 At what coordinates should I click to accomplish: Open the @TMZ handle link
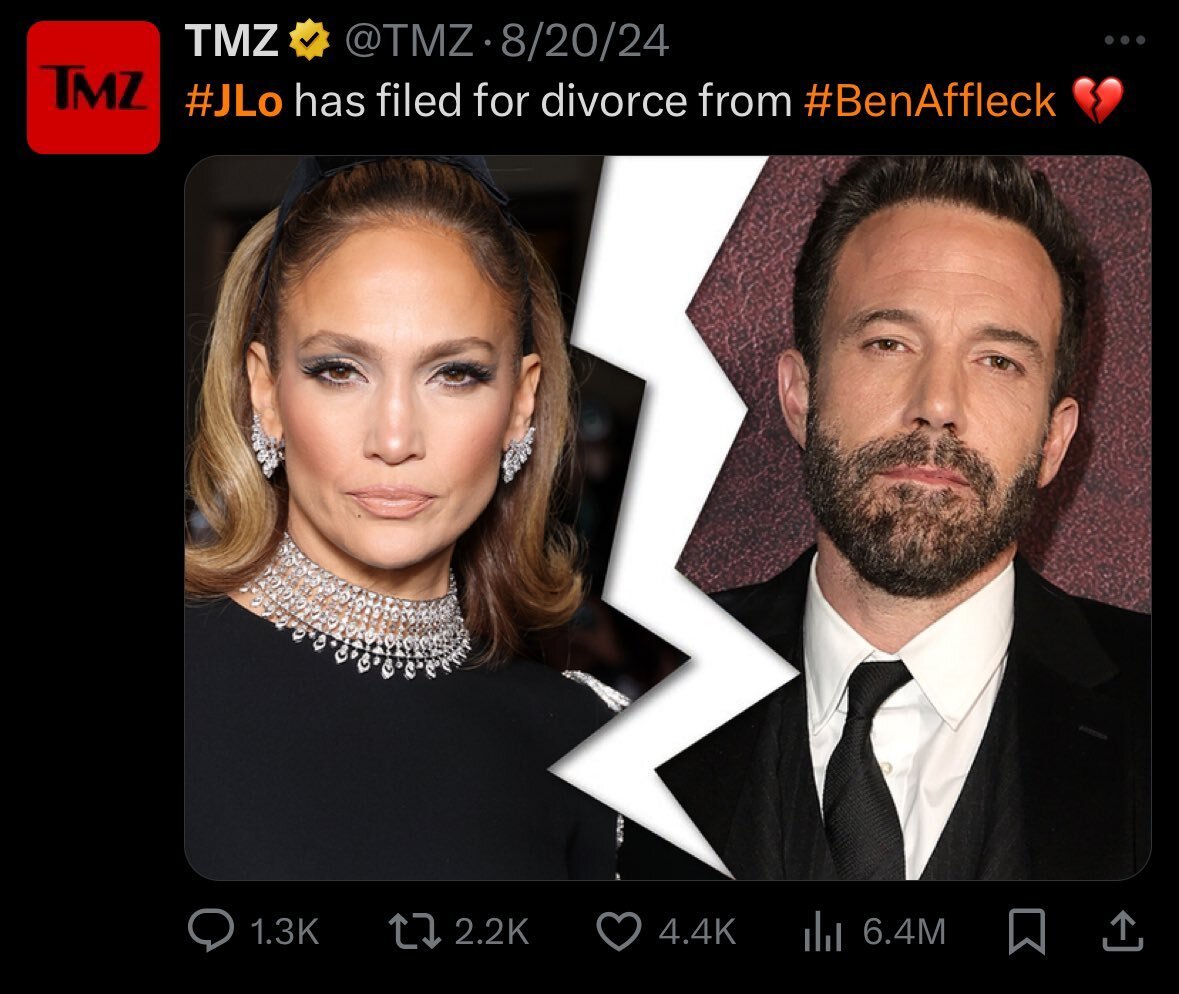tap(409, 41)
